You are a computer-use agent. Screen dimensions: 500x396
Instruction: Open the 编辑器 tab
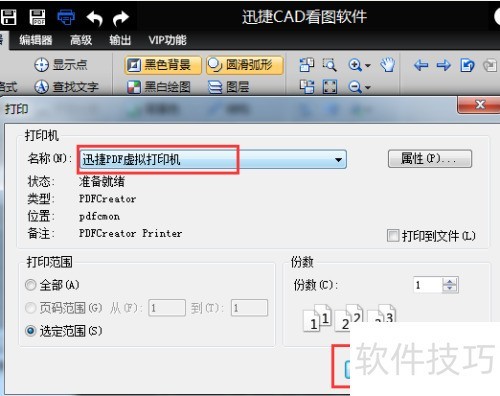point(36,40)
